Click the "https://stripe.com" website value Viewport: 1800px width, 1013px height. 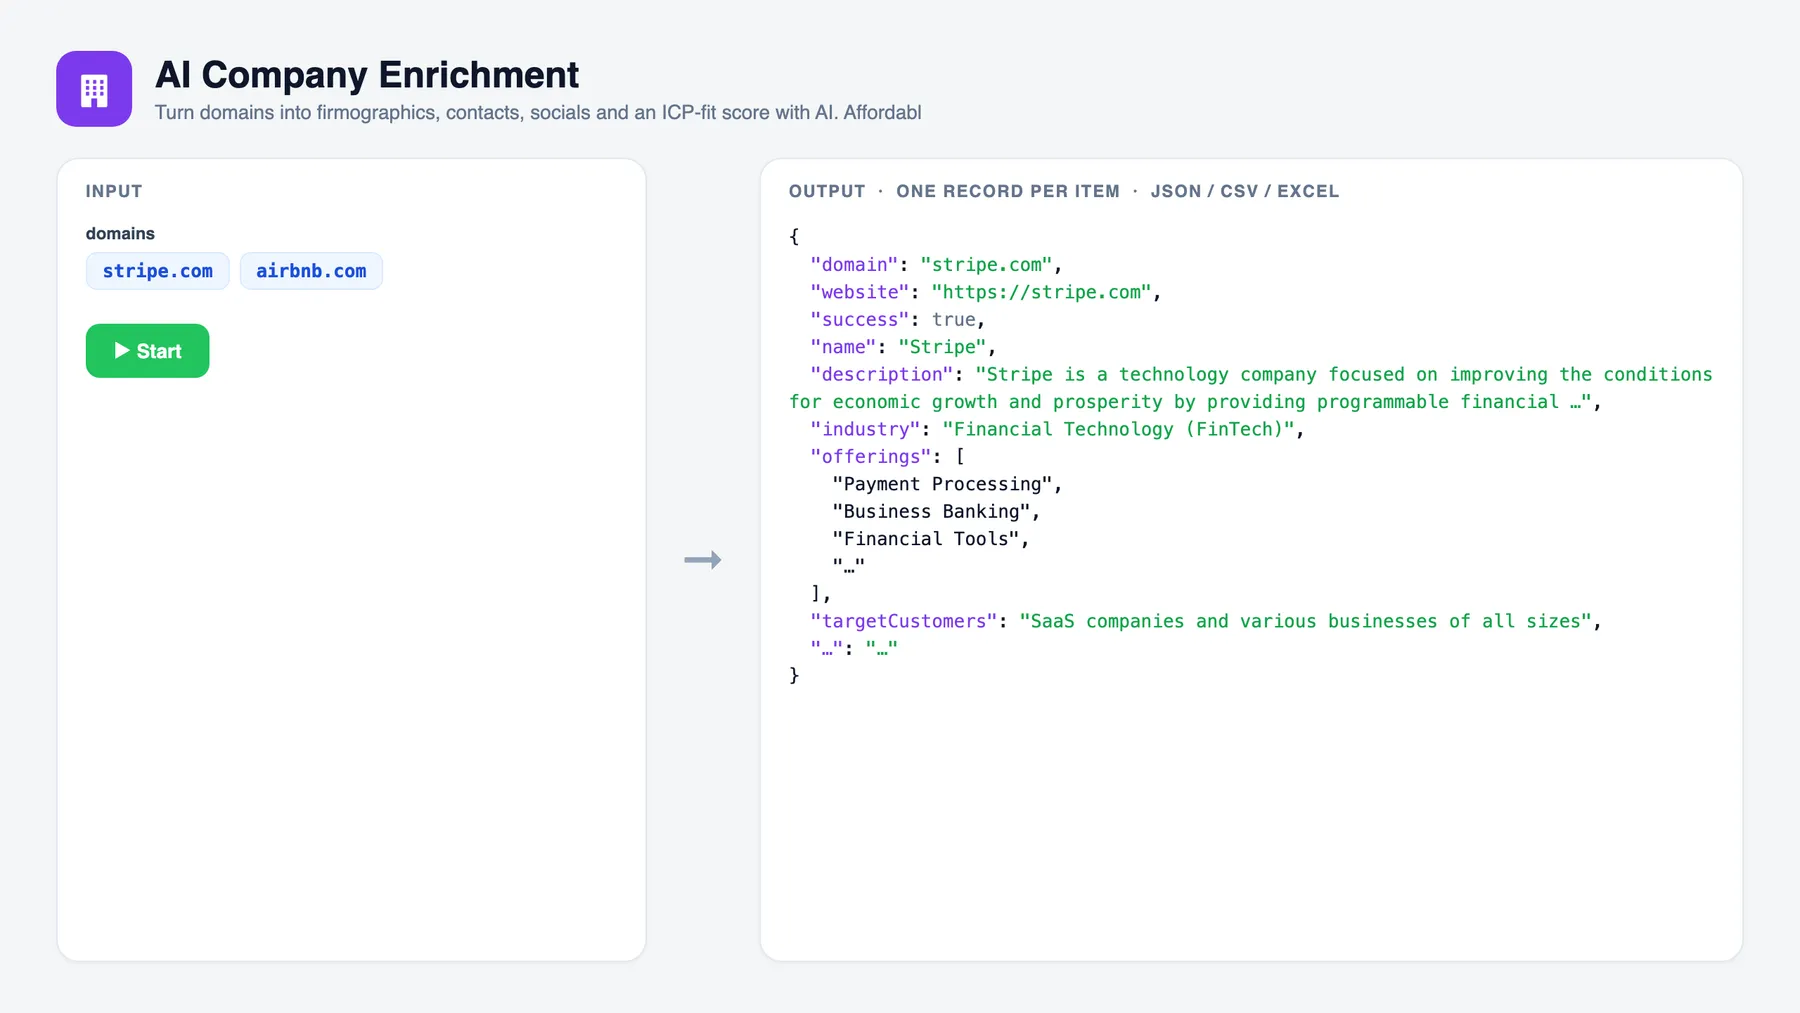(1041, 292)
